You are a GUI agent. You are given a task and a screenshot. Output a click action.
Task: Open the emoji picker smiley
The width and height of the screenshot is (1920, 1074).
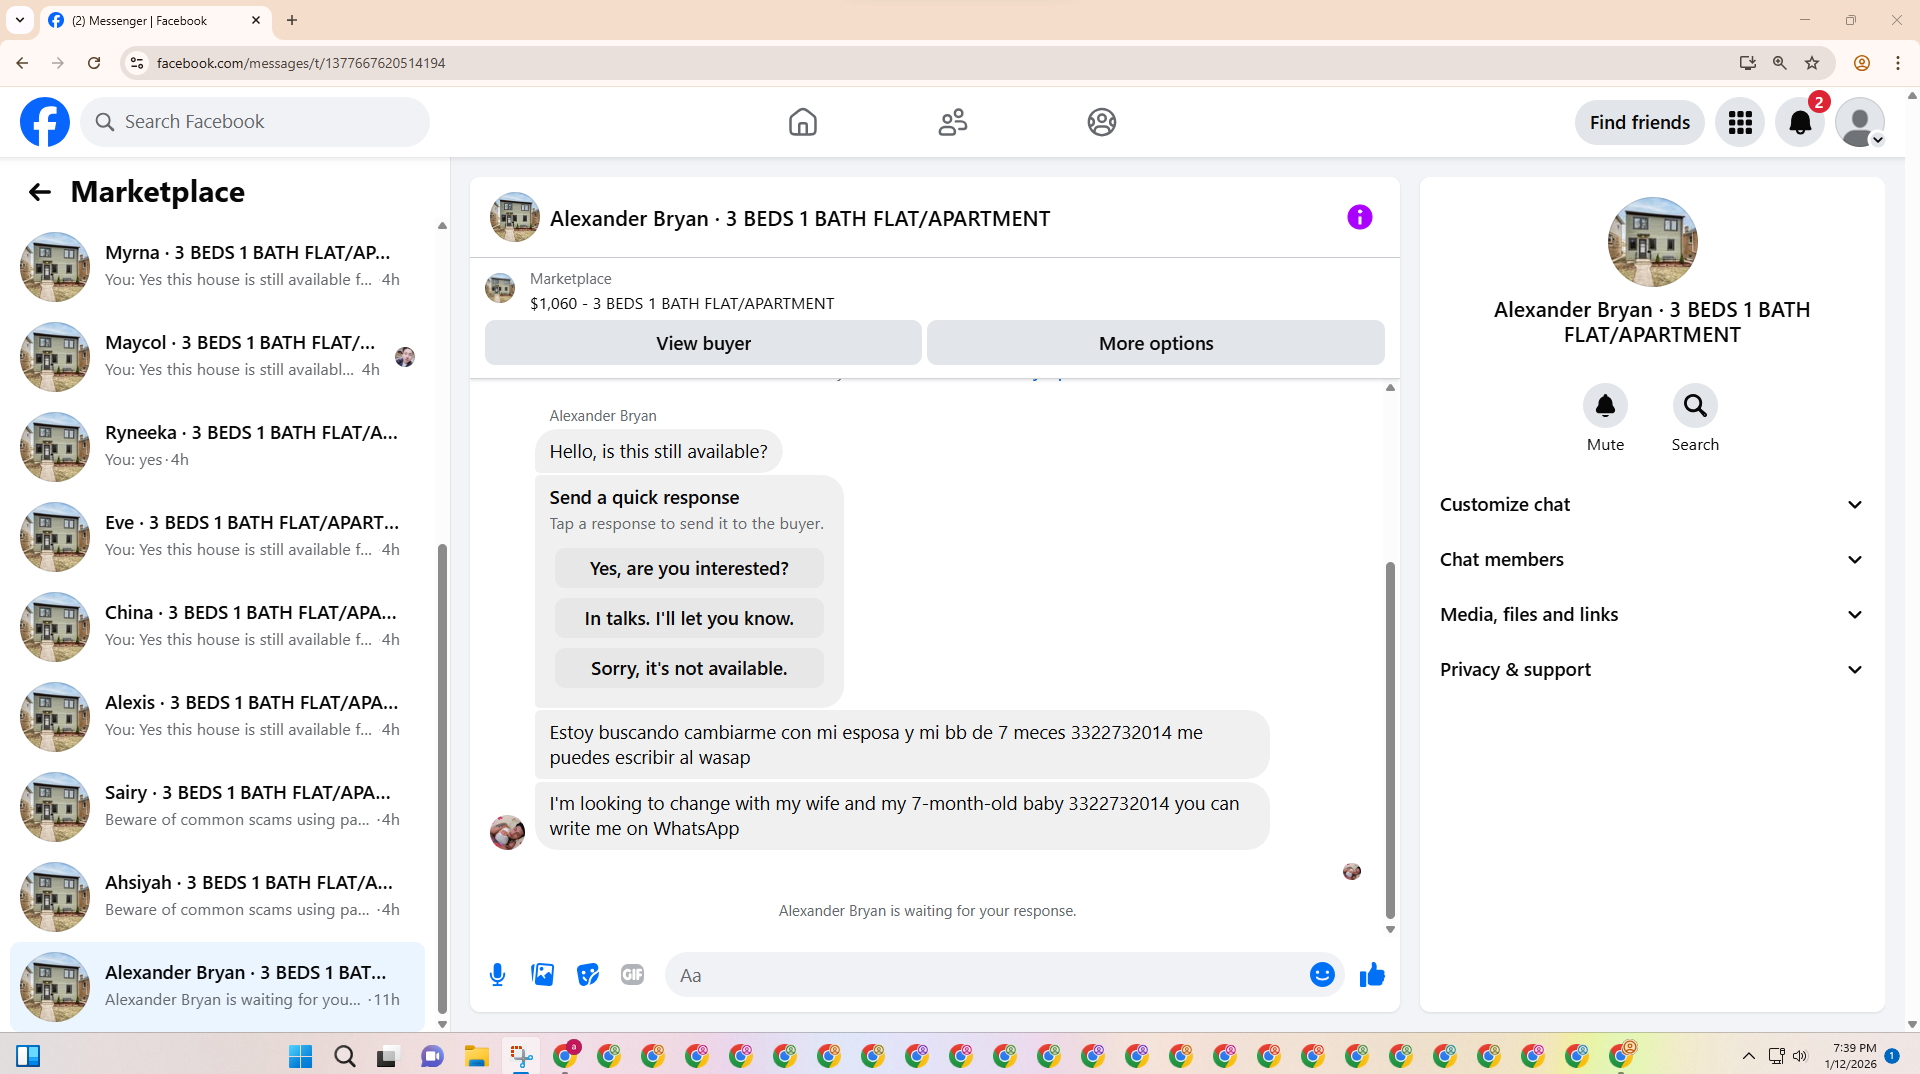[1321, 975]
